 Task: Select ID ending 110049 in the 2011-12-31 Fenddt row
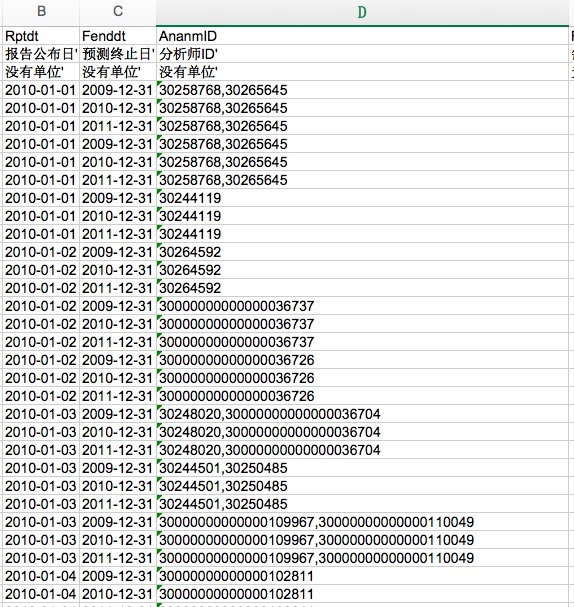point(362,558)
